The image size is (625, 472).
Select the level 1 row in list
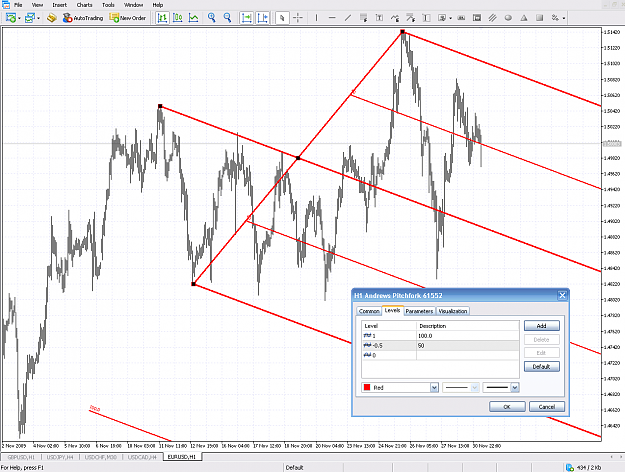pyautogui.click(x=440, y=336)
